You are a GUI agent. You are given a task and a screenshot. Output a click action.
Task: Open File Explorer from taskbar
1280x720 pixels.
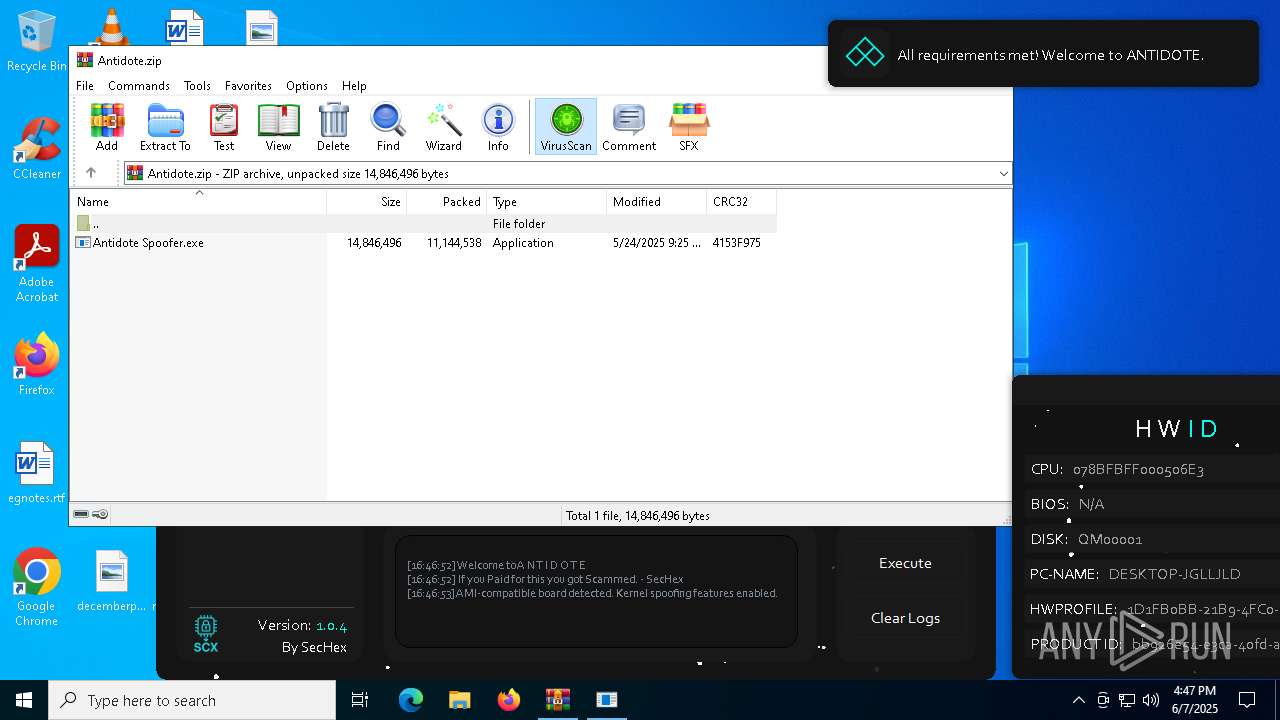[x=460, y=700]
